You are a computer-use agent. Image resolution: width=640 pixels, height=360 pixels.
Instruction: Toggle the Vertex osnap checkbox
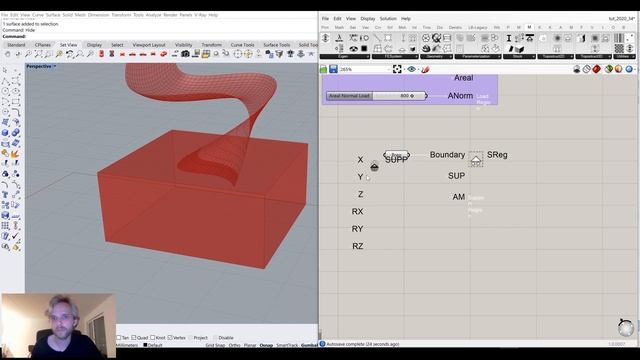pos(170,338)
